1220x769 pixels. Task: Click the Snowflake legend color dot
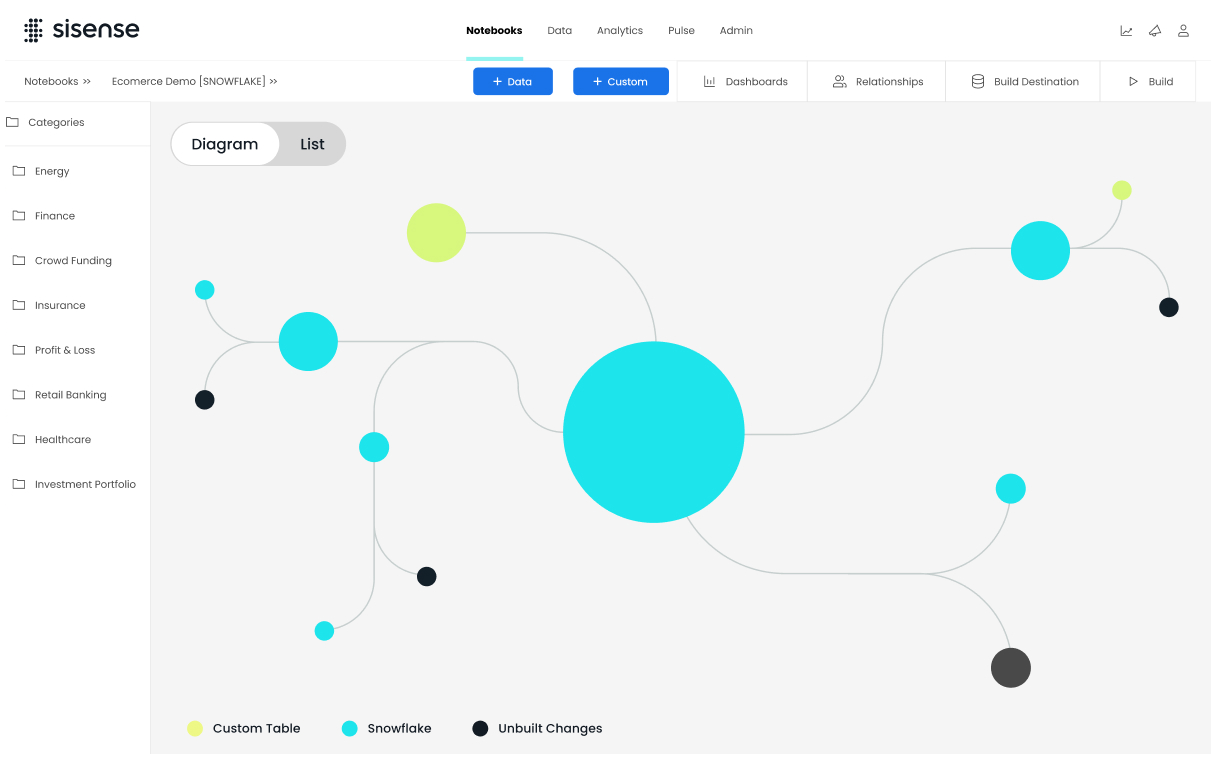tap(350, 729)
